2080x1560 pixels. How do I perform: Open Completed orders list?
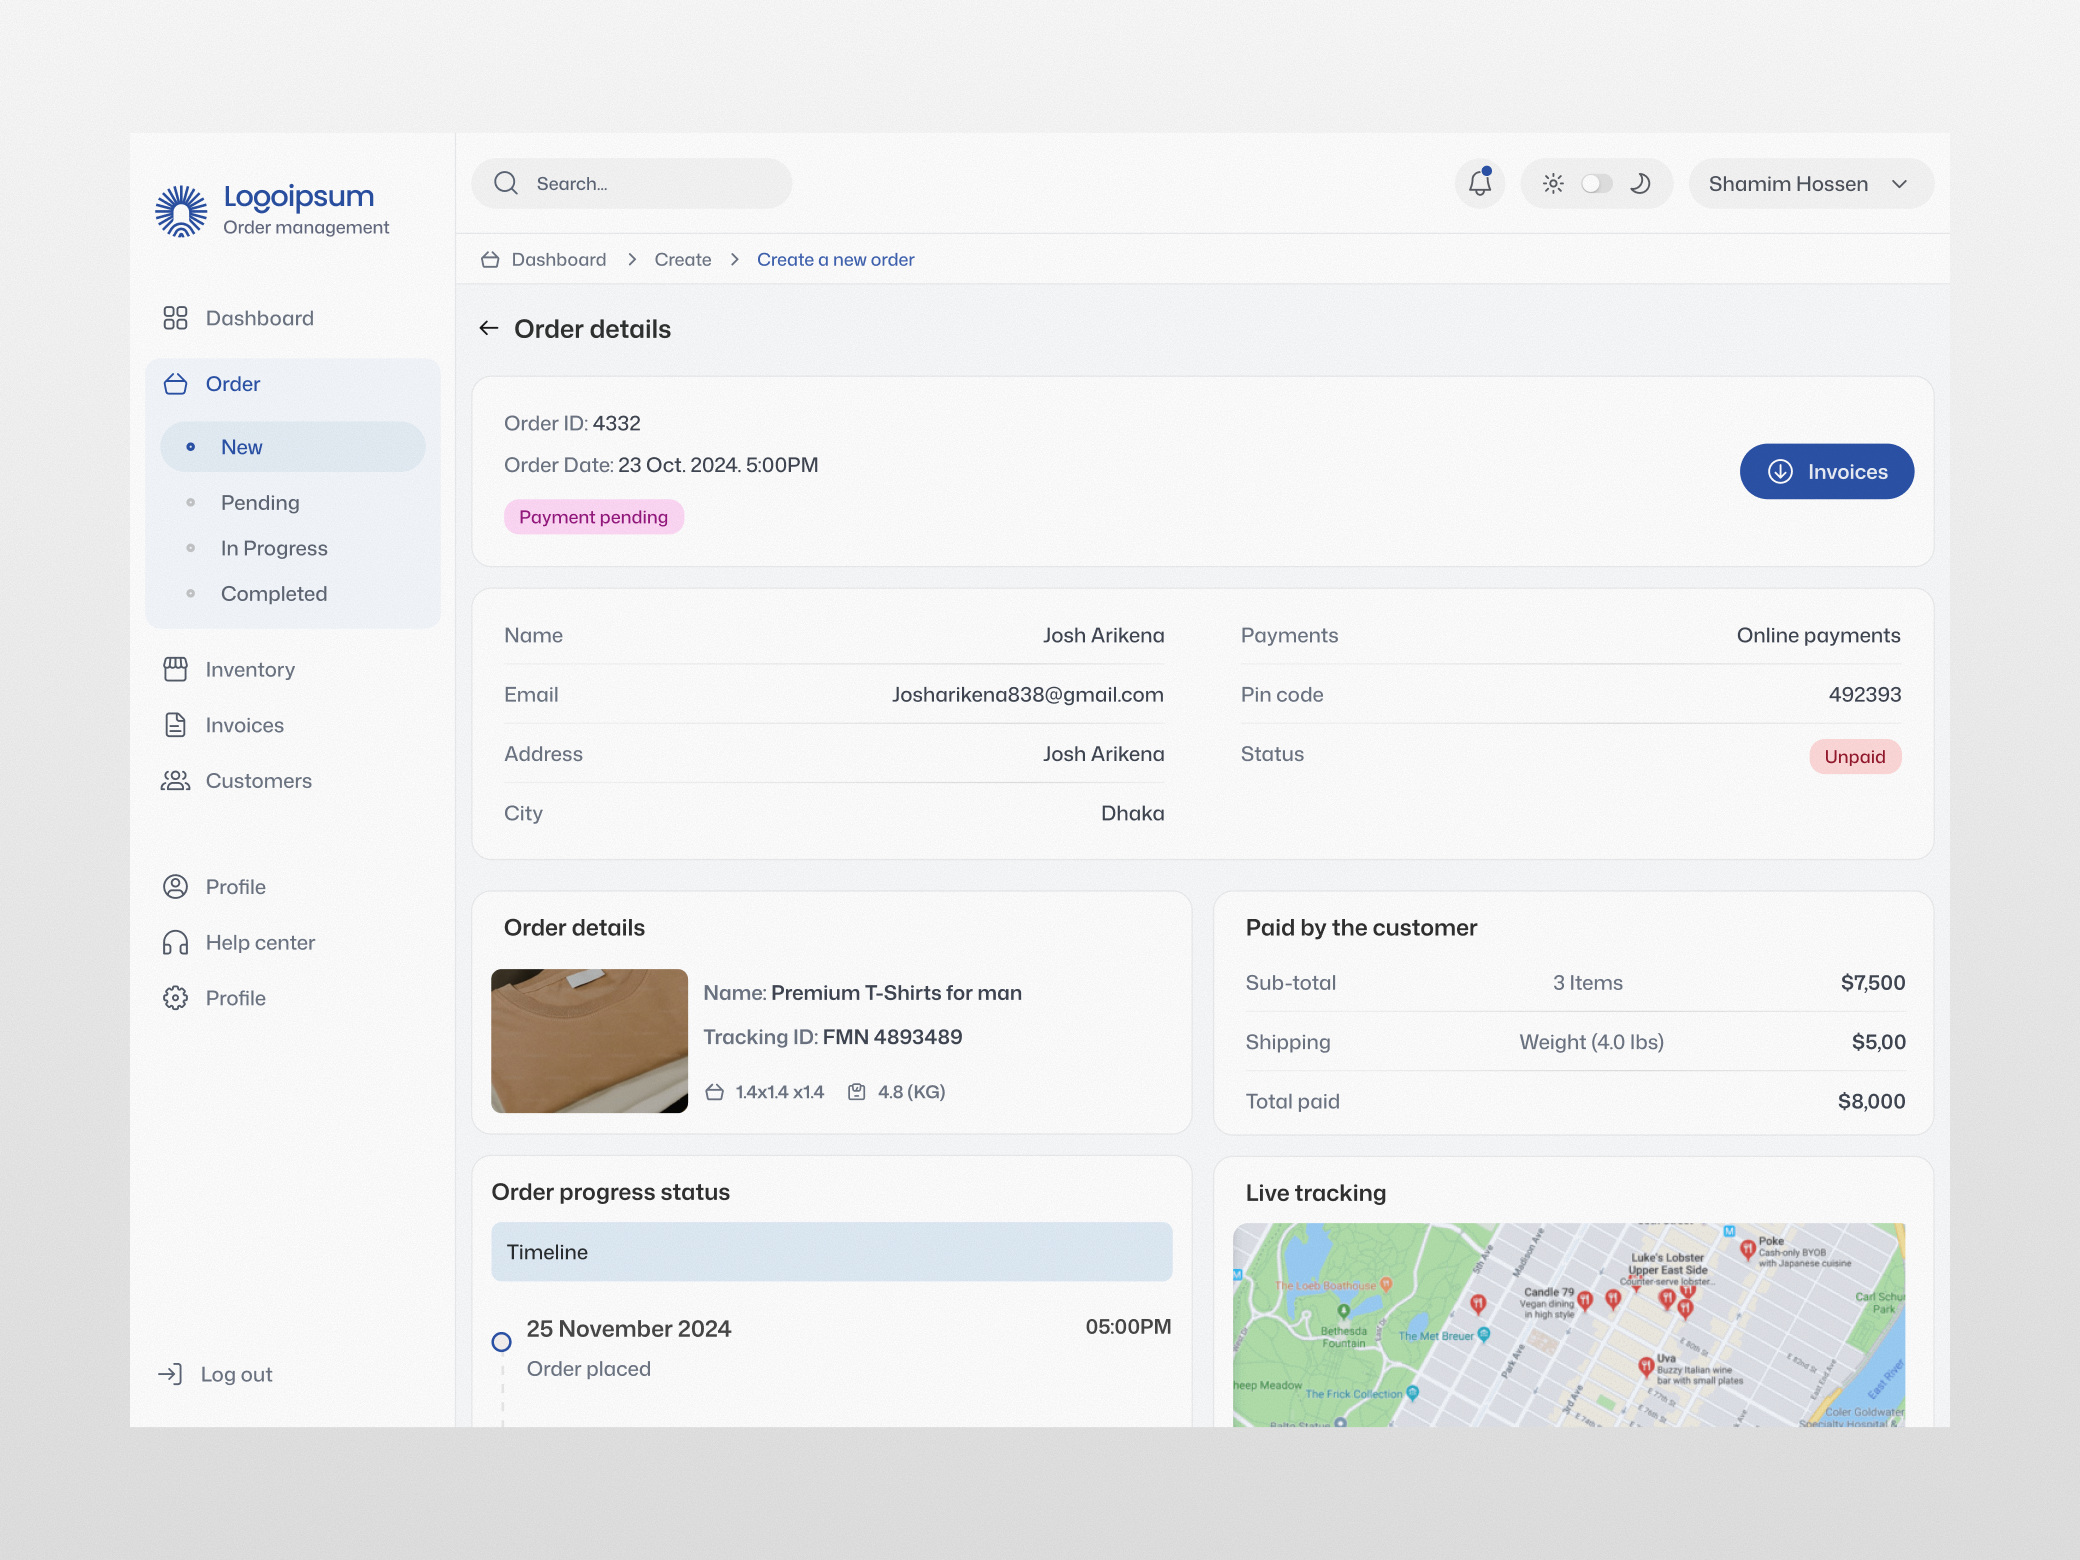274,593
